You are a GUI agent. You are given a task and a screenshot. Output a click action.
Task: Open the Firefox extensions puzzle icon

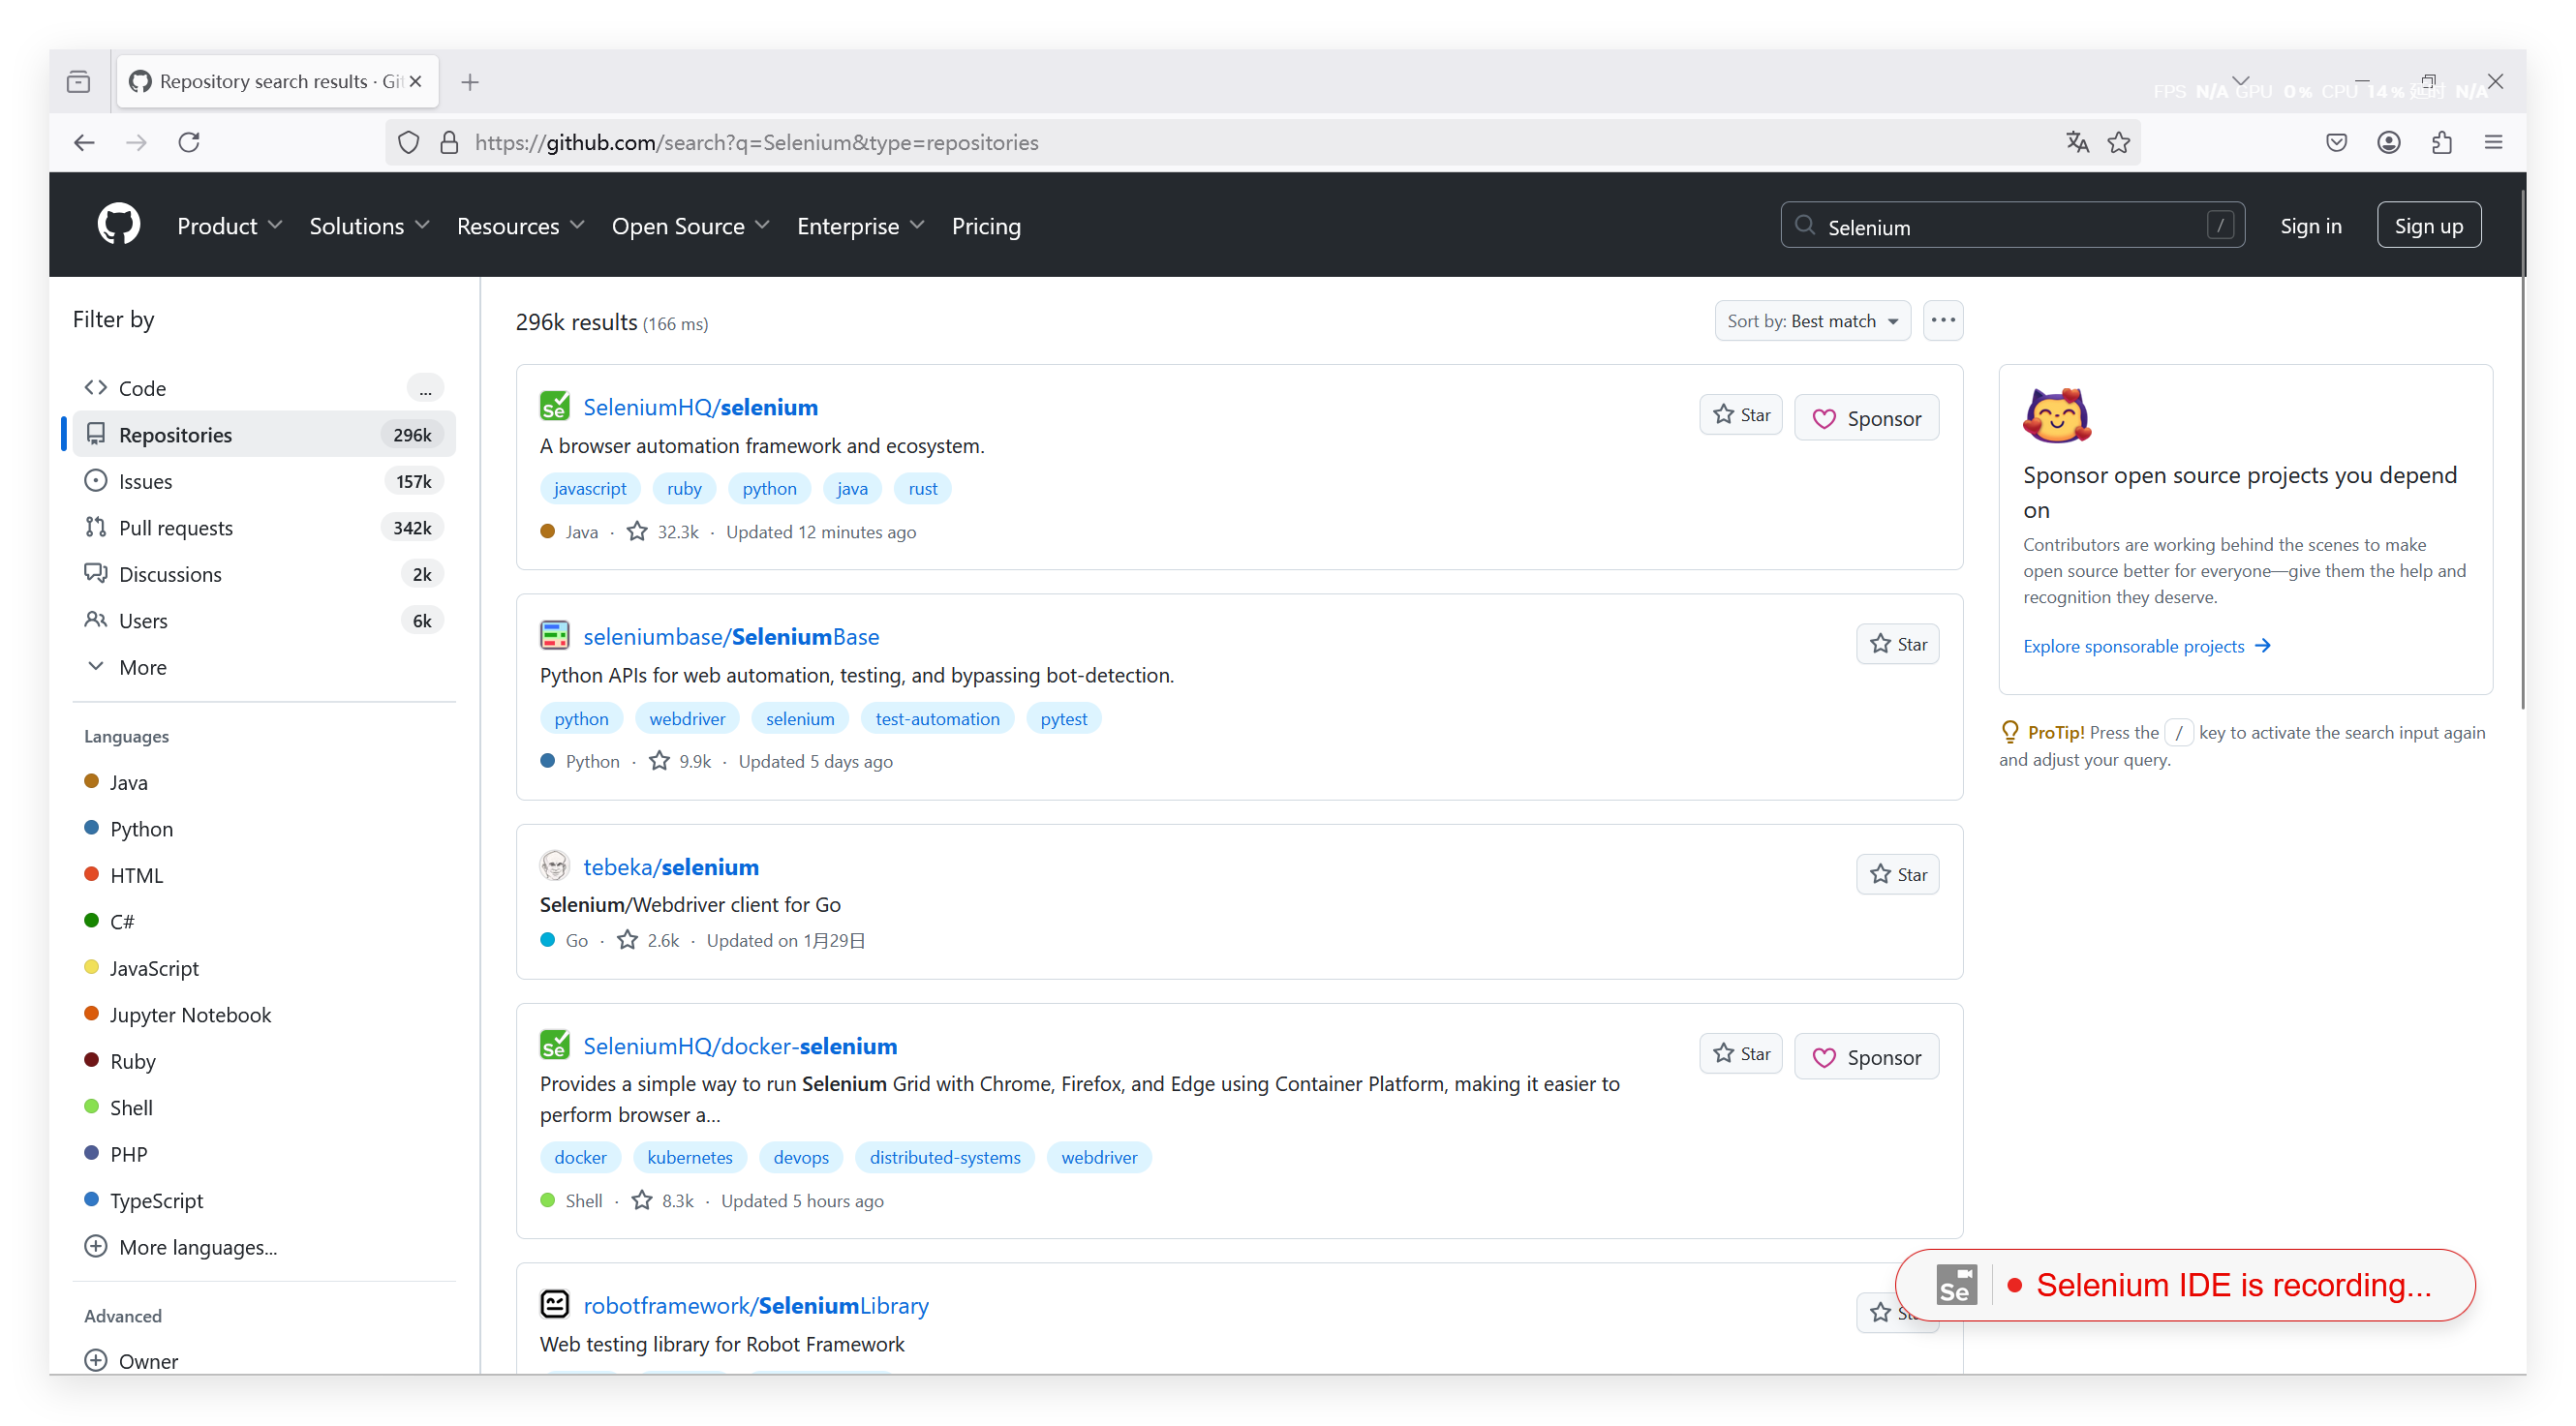(2441, 143)
